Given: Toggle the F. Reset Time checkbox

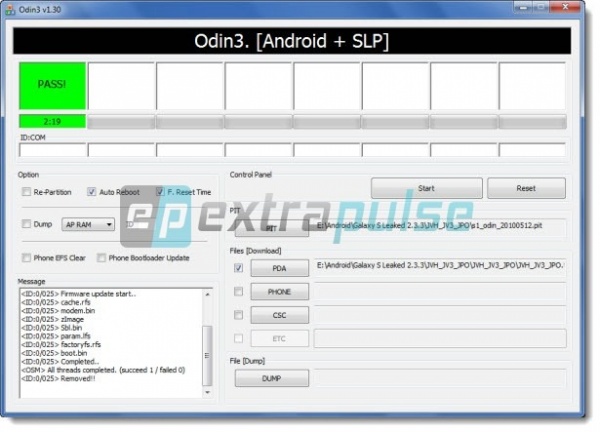Looking at the screenshot, I should pyautogui.click(x=160, y=192).
